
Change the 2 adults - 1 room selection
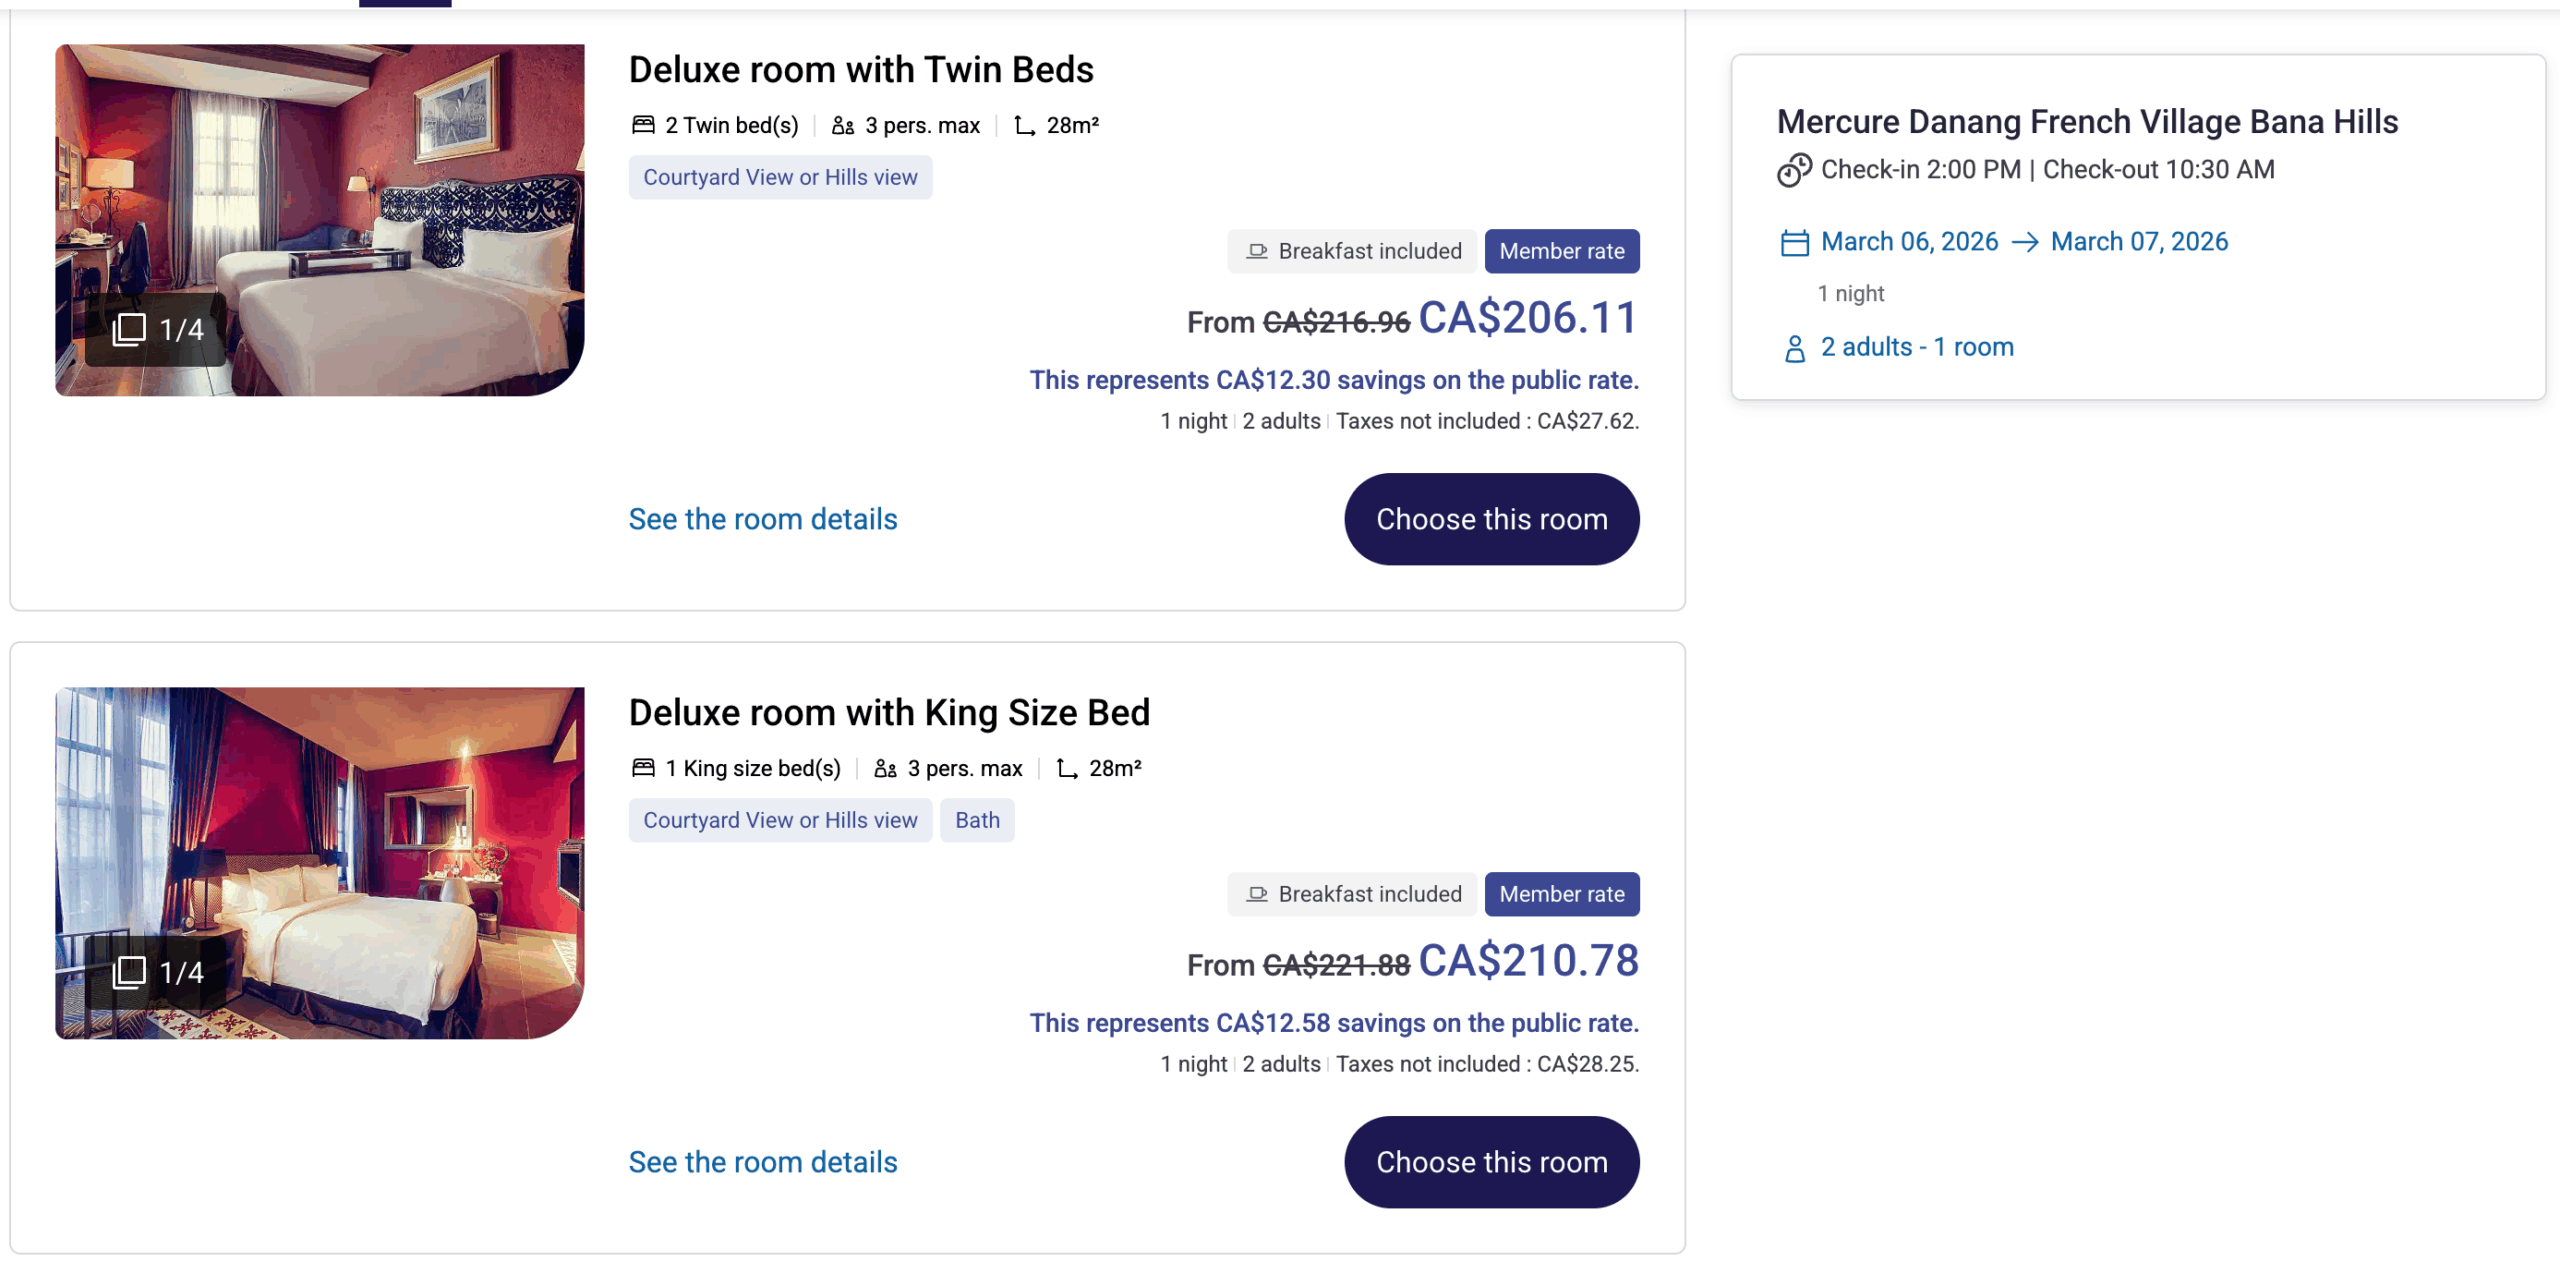point(1917,347)
